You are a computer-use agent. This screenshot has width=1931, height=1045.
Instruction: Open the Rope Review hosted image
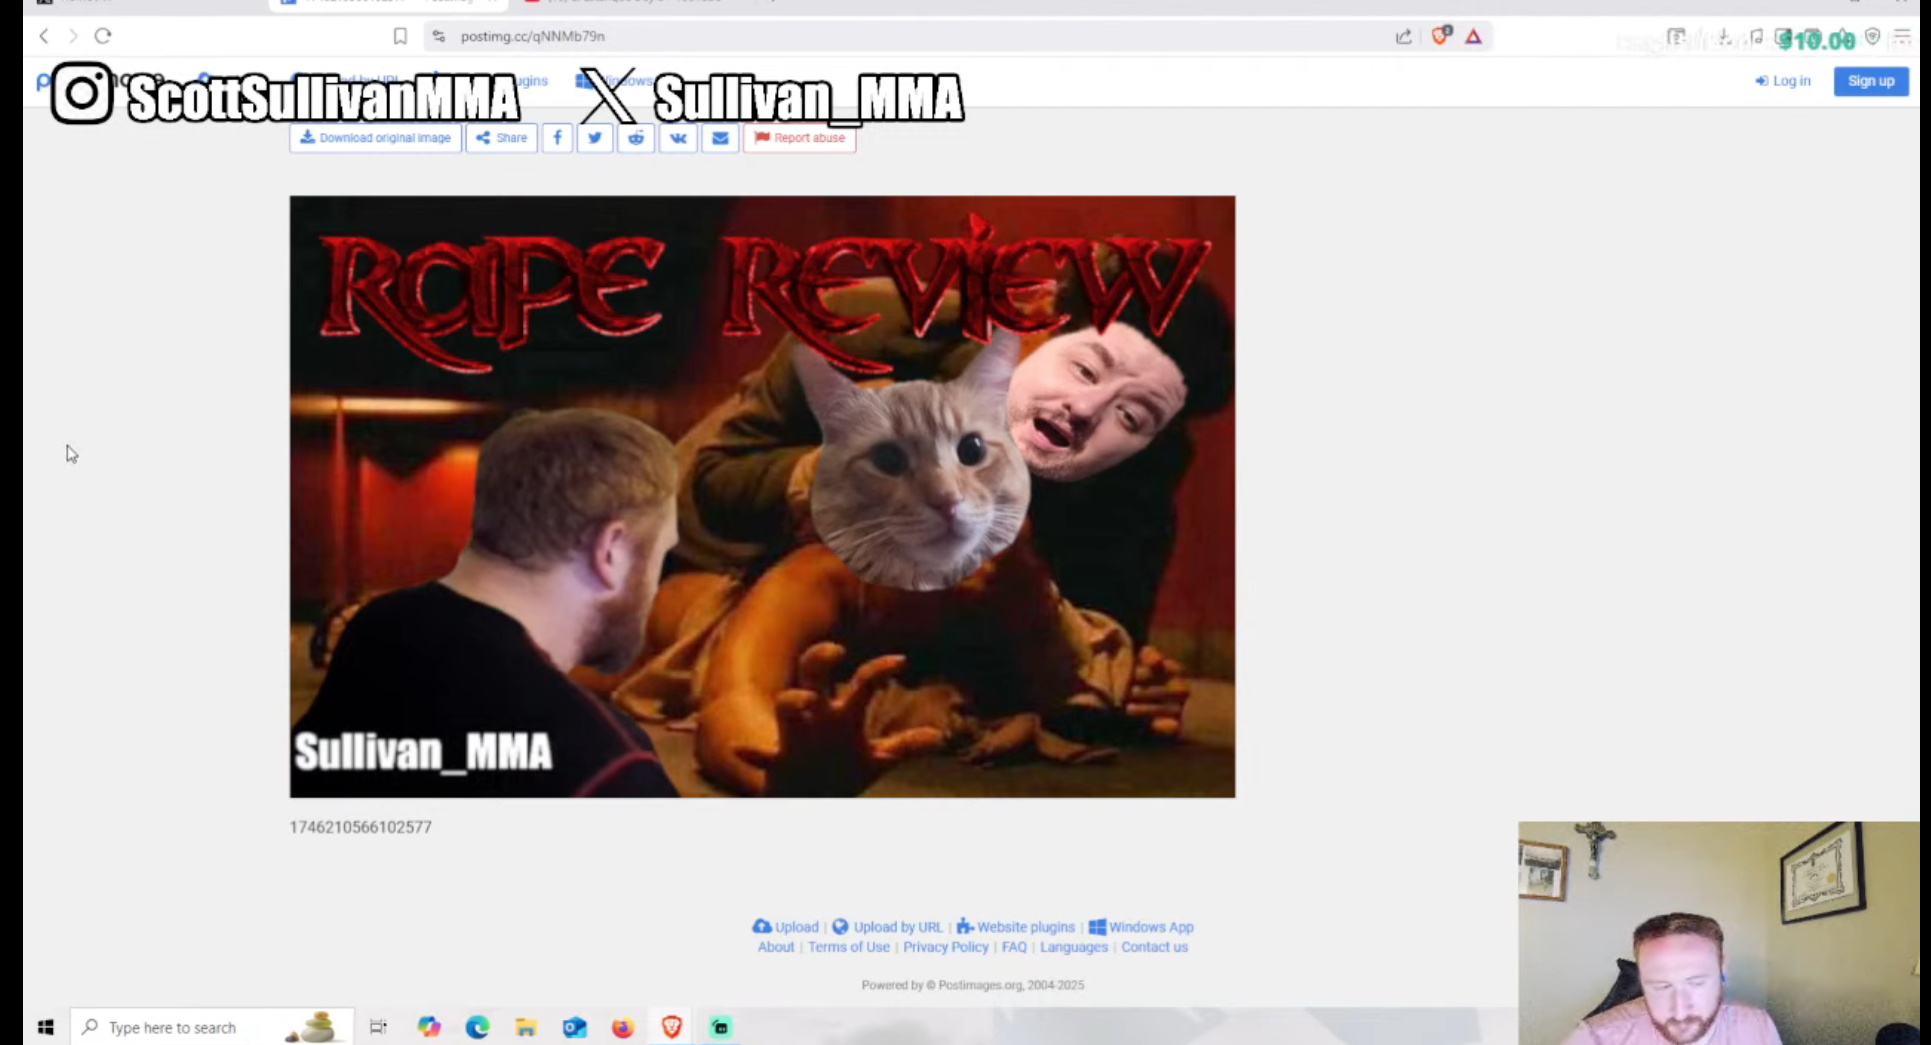[x=762, y=497]
